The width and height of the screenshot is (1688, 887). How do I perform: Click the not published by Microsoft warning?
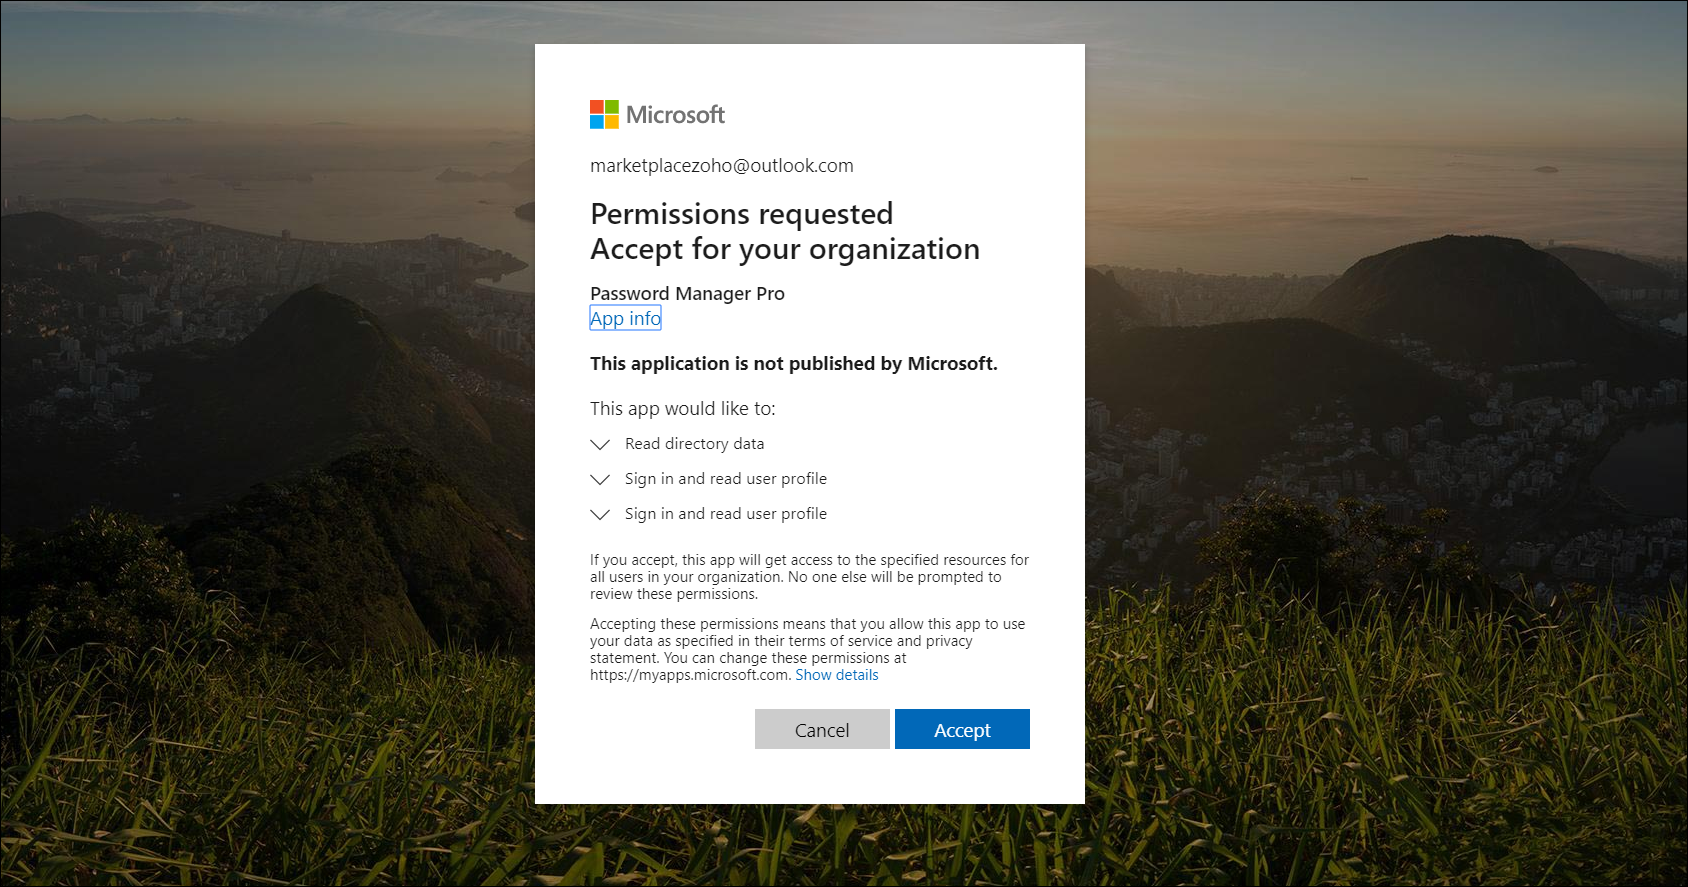[793, 364]
